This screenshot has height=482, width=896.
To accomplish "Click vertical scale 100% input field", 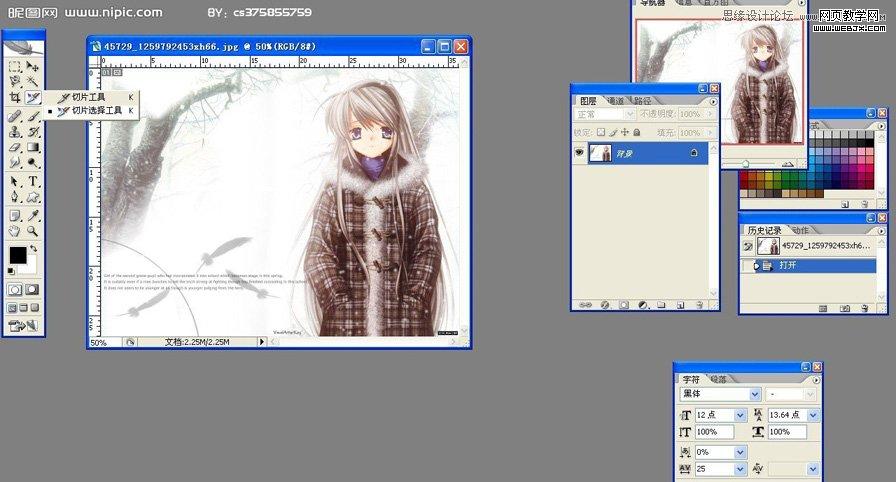I will pyautogui.click(x=714, y=432).
